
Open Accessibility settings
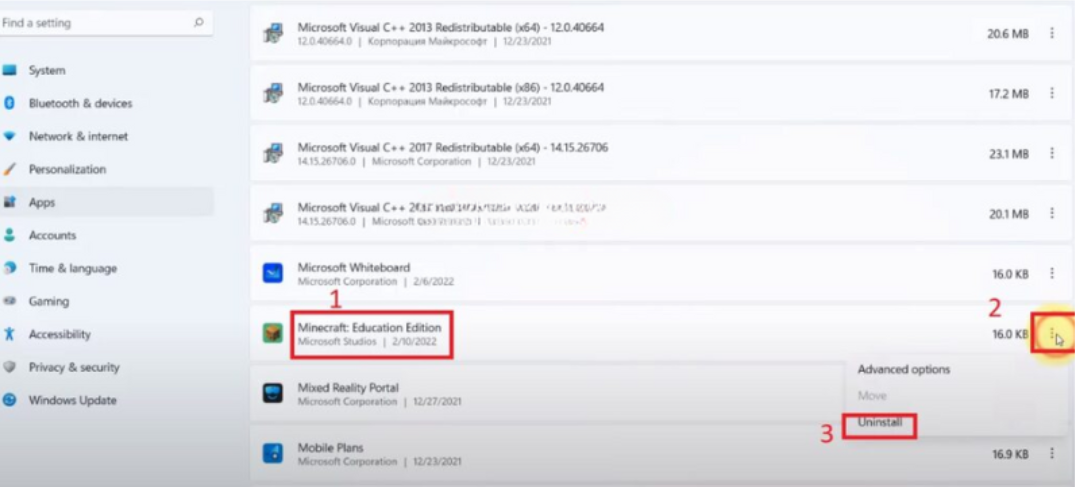pyautogui.click(x=60, y=334)
